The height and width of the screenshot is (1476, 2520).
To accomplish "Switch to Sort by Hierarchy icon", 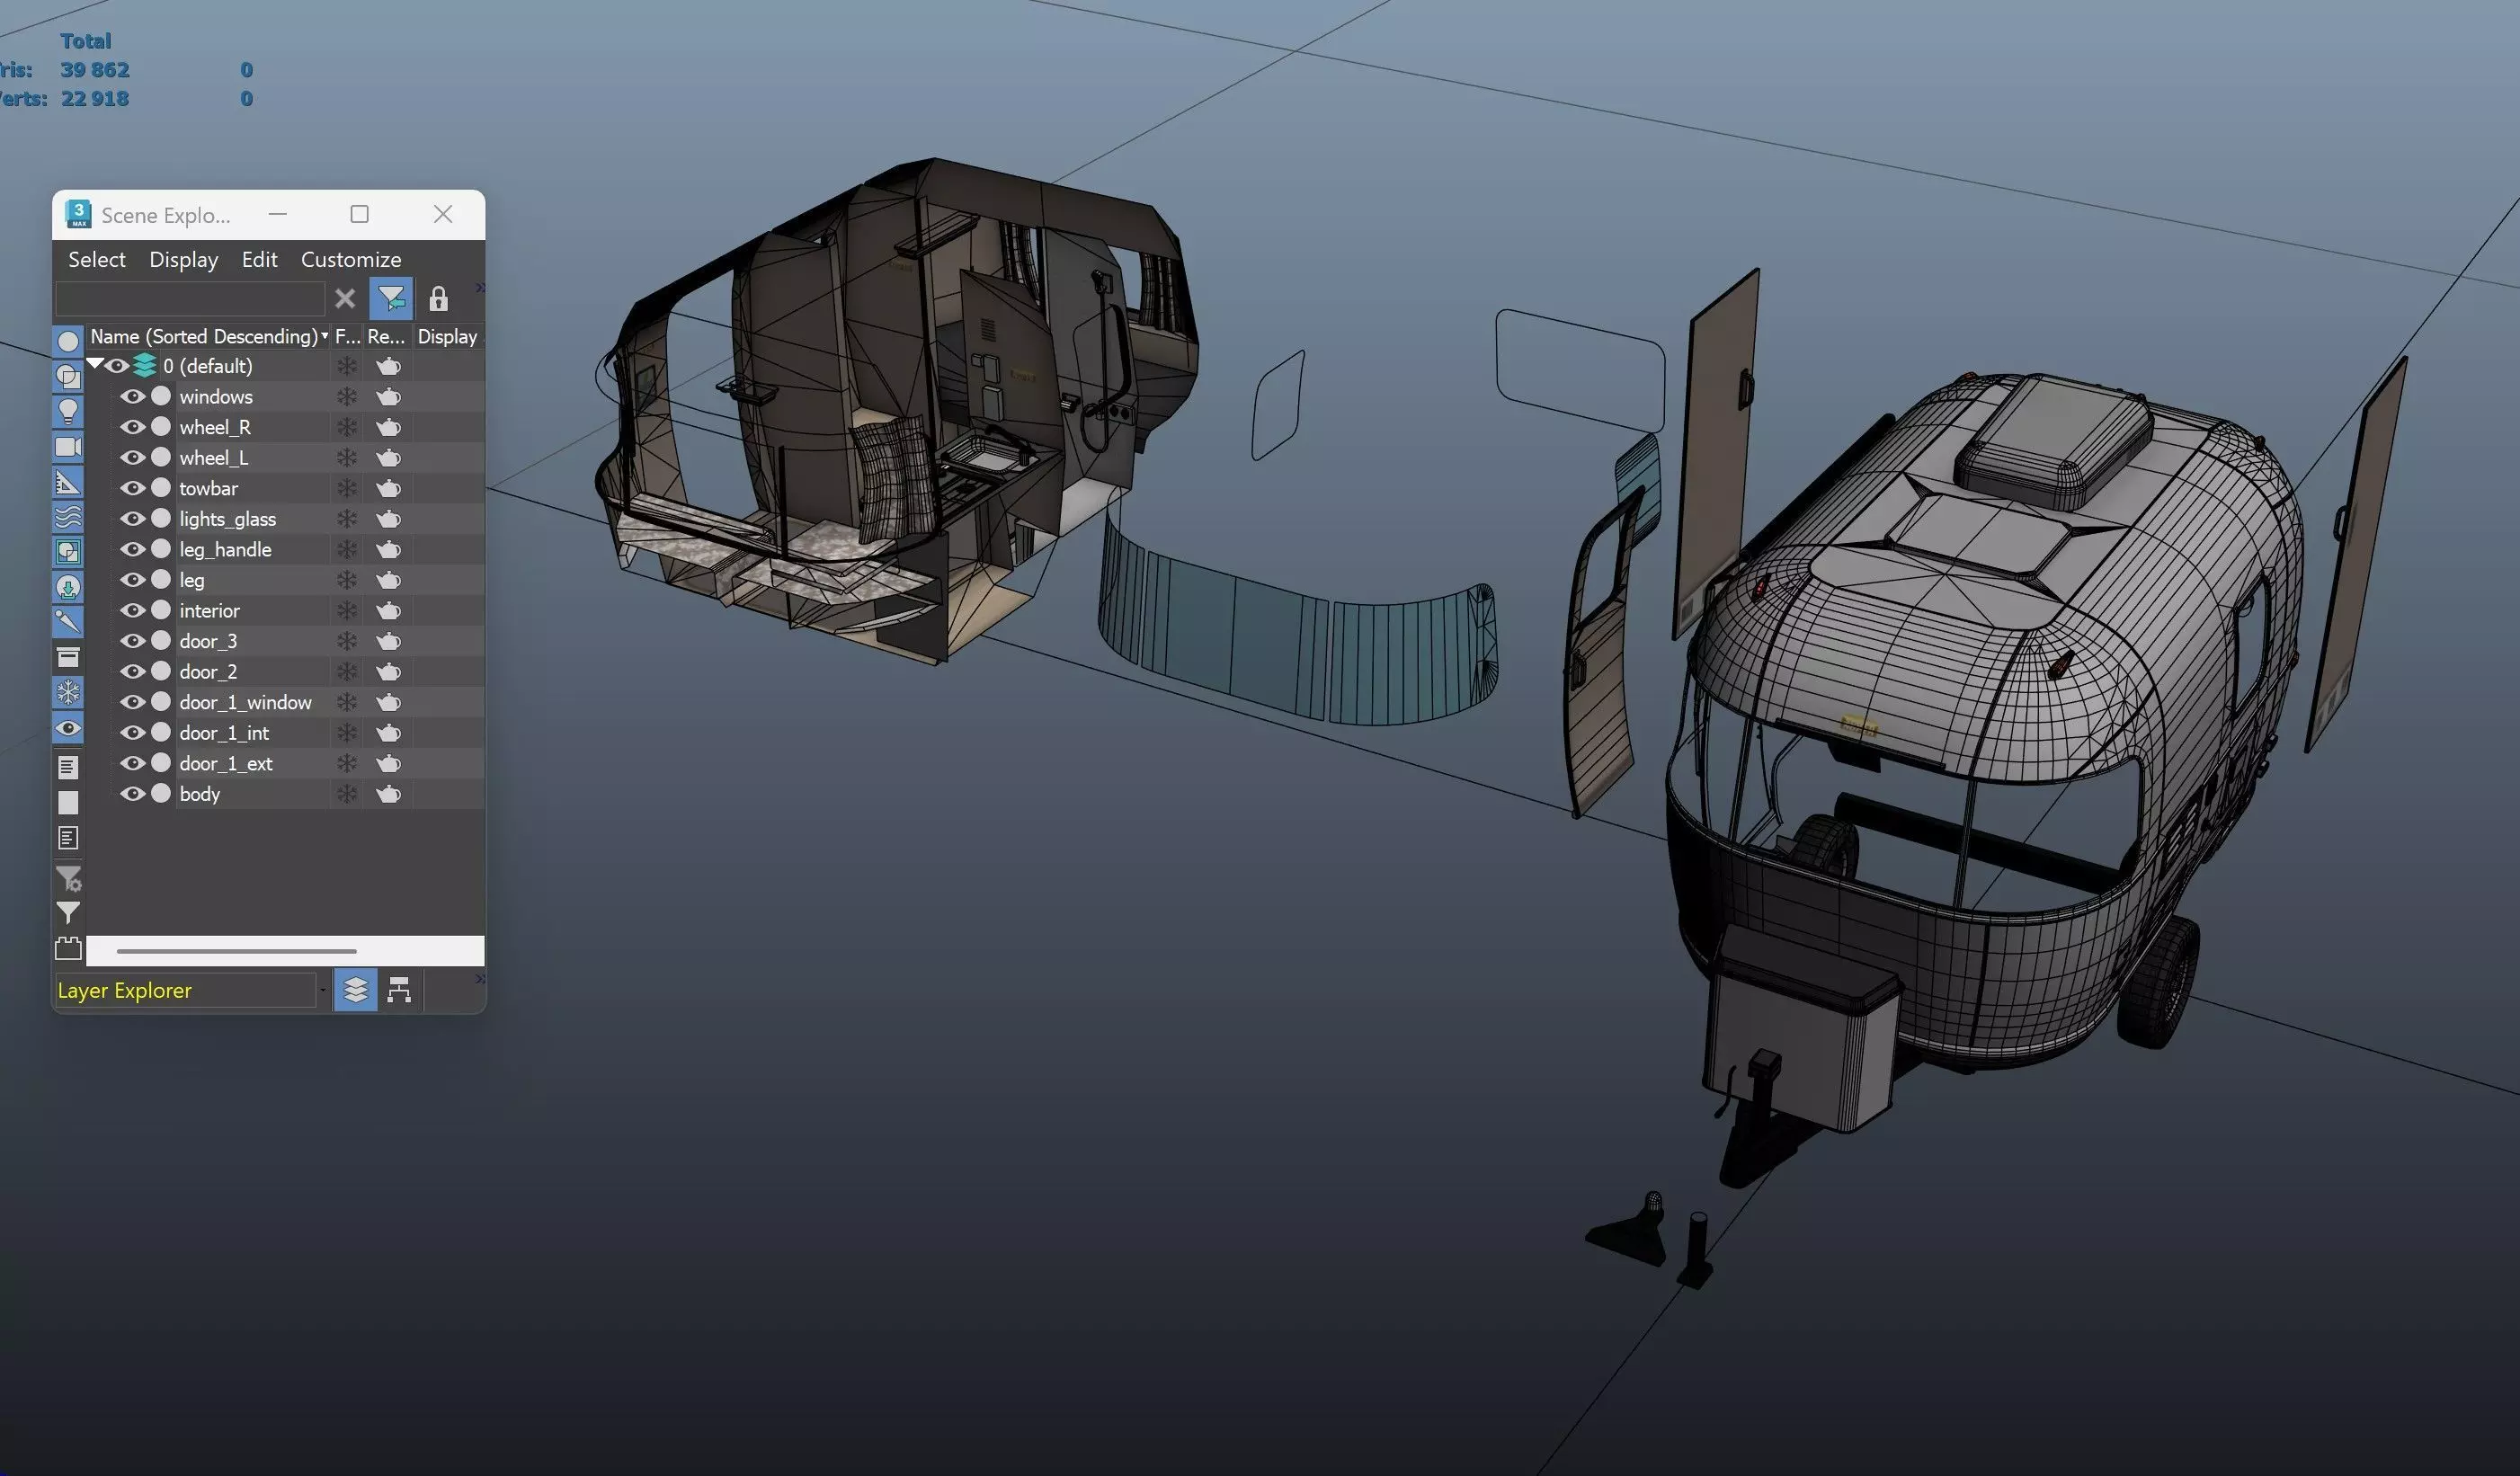I will pos(399,990).
